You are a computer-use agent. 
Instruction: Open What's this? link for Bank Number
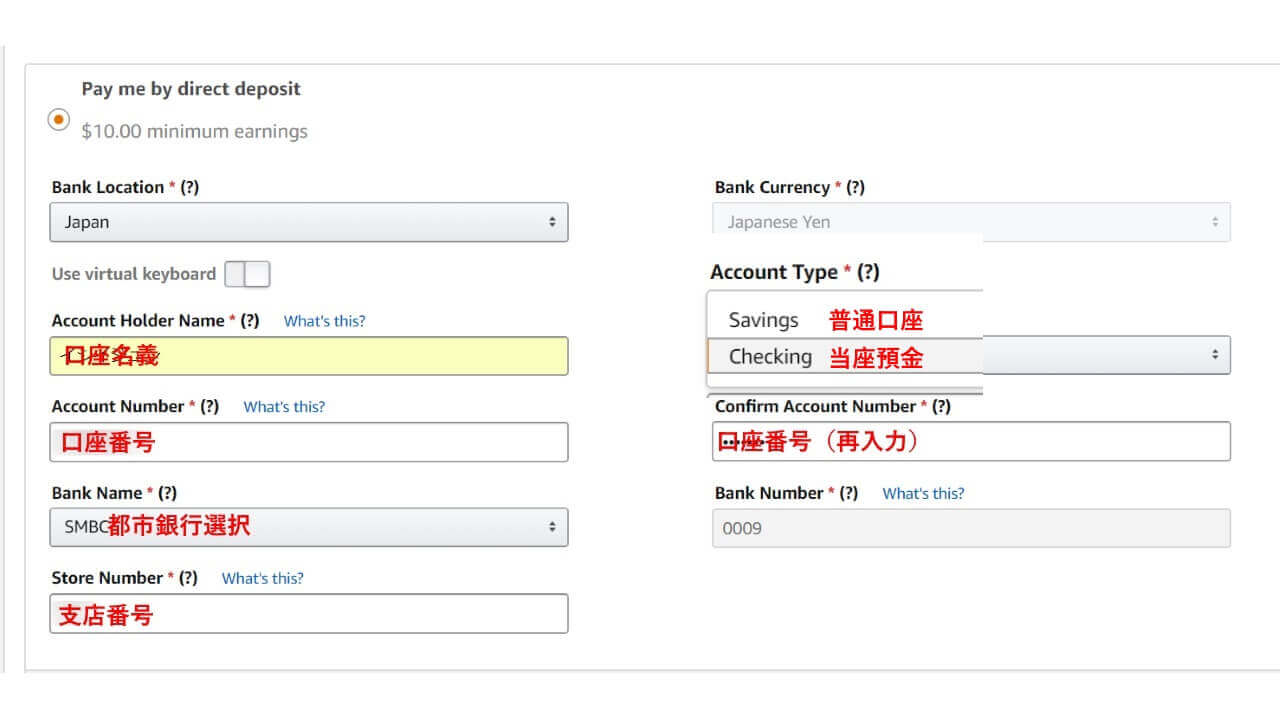(x=923, y=493)
